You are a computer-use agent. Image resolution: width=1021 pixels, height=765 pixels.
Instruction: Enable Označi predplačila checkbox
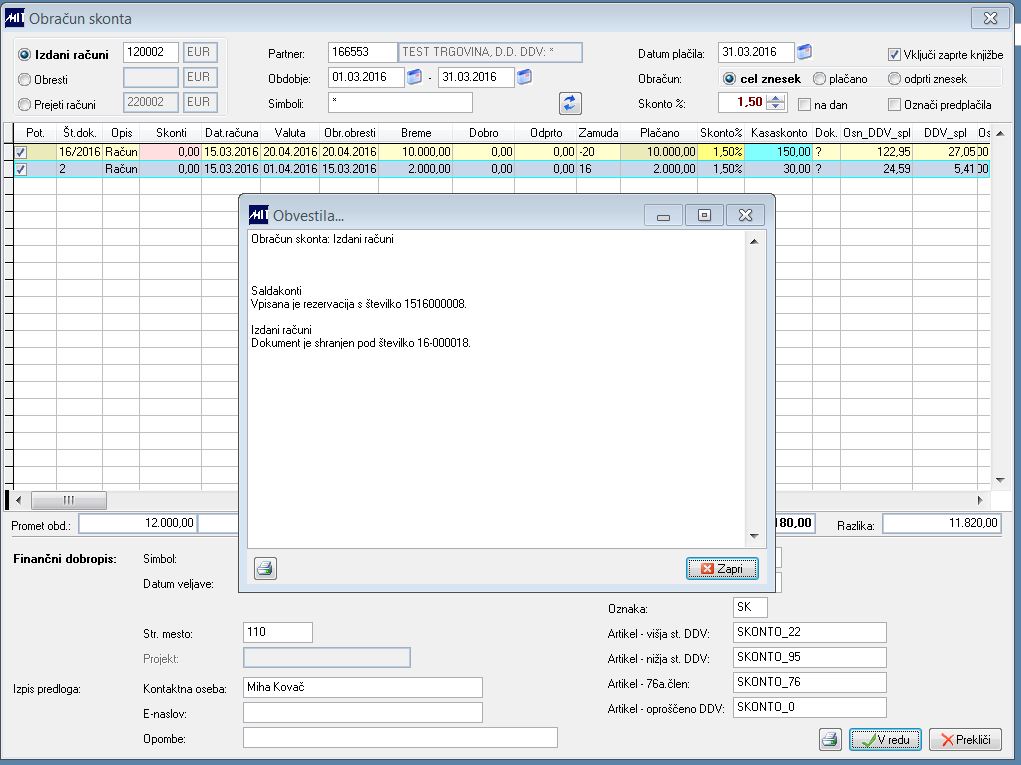coord(894,105)
